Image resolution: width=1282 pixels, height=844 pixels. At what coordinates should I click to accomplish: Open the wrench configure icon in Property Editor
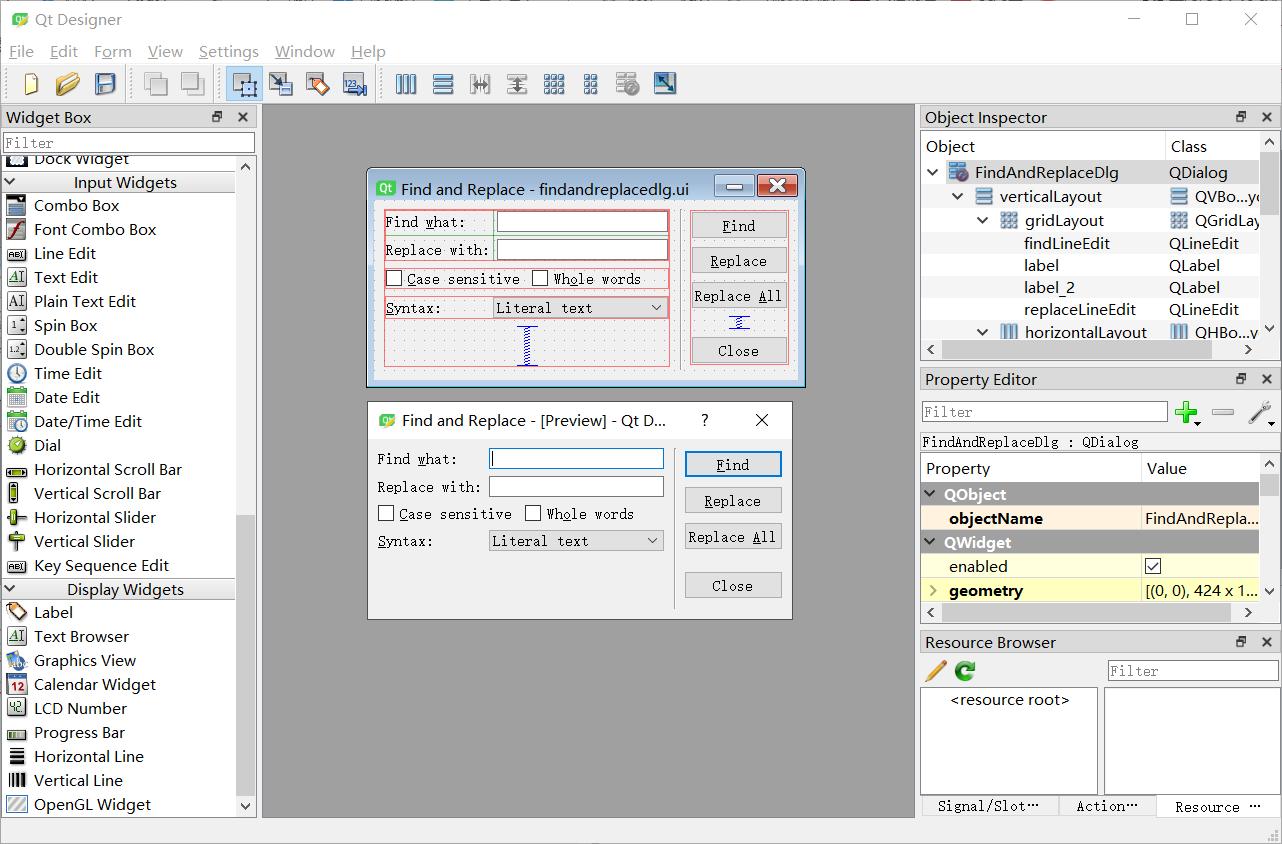point(1260,412)
